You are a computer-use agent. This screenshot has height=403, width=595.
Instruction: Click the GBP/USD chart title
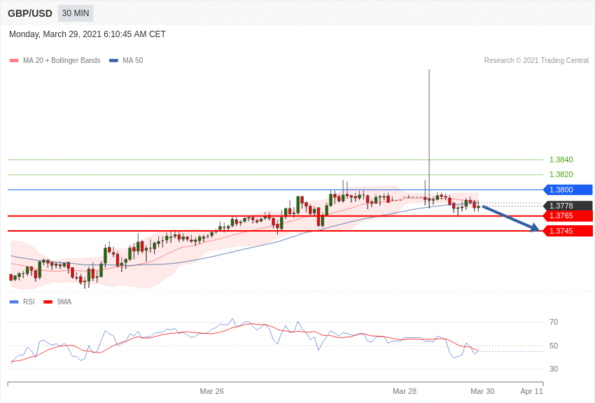[30, 14]
